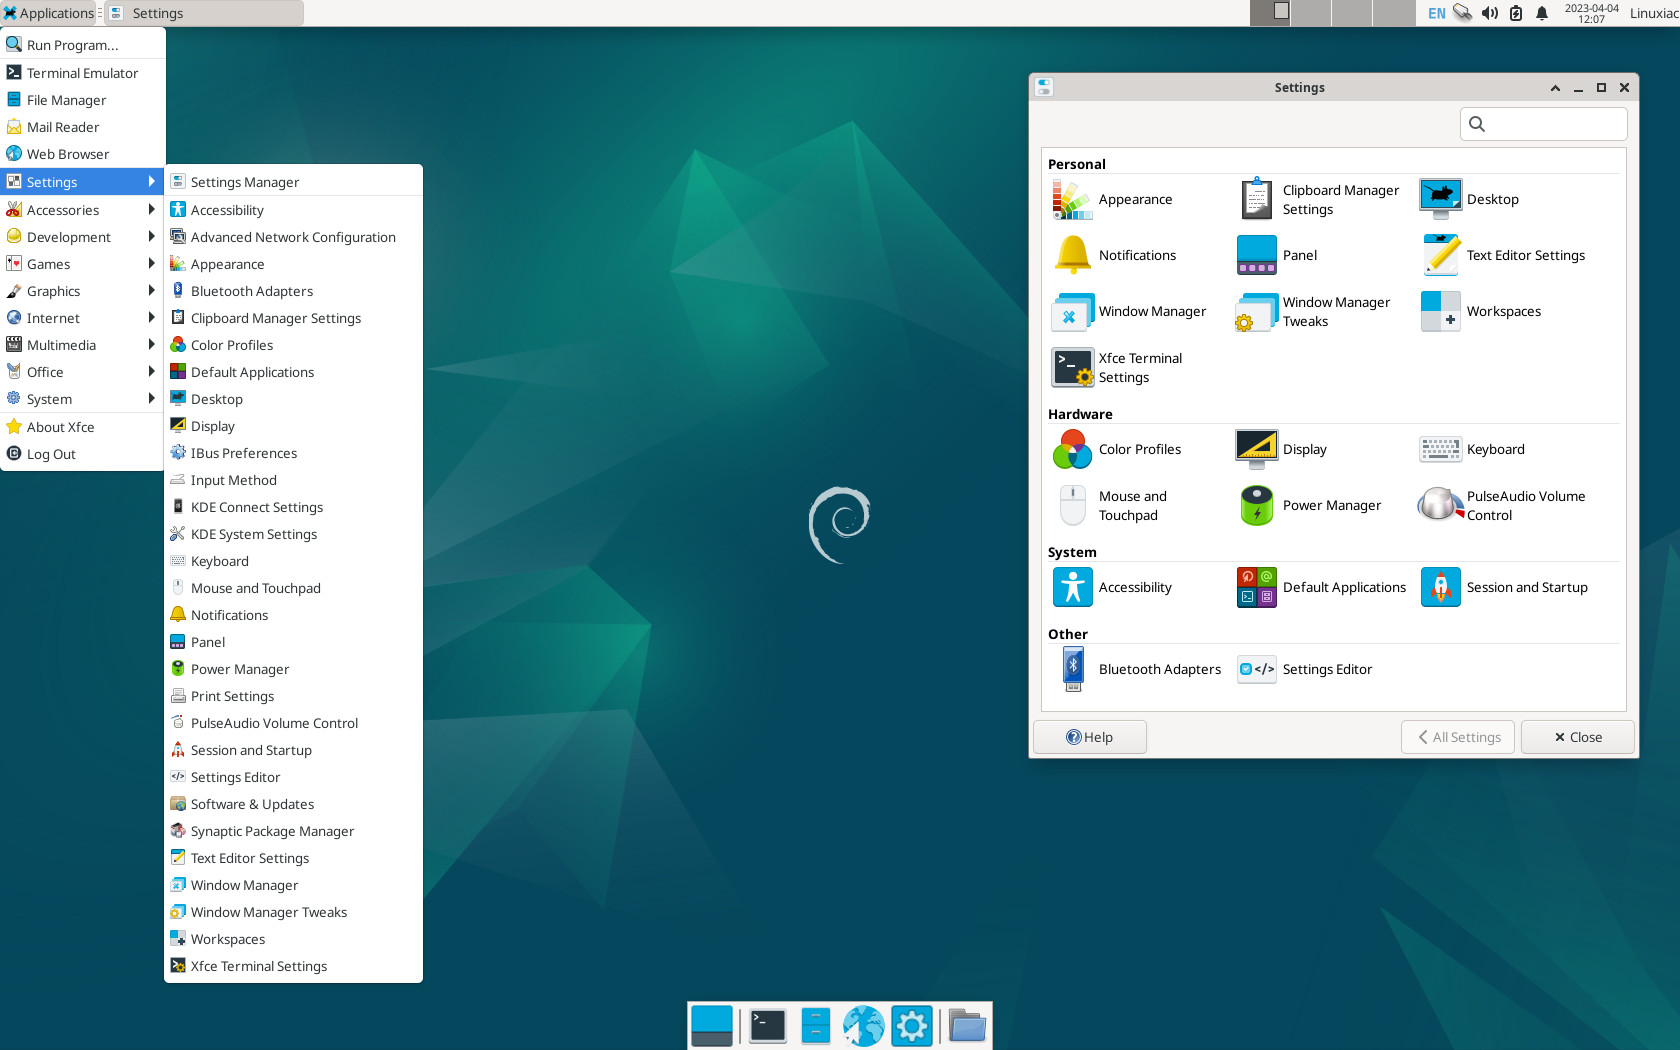Select Terminal Emulator menu entry

point(82,73)
